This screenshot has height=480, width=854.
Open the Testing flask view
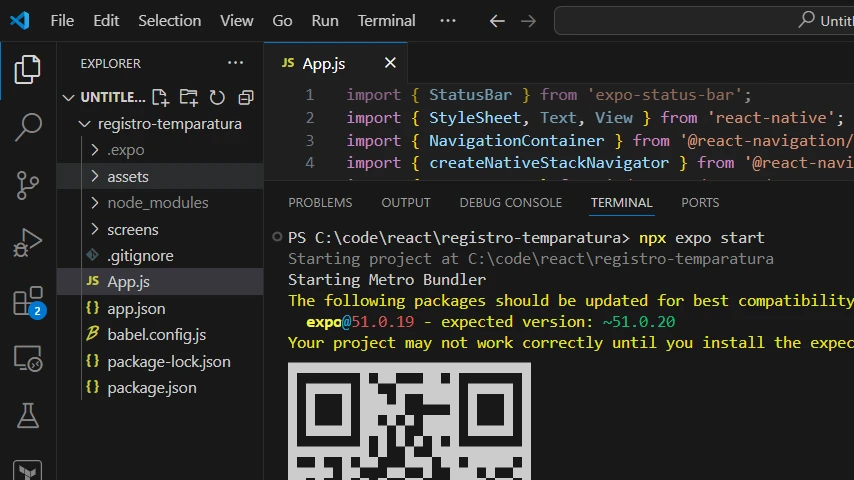[x=27, y=416]
